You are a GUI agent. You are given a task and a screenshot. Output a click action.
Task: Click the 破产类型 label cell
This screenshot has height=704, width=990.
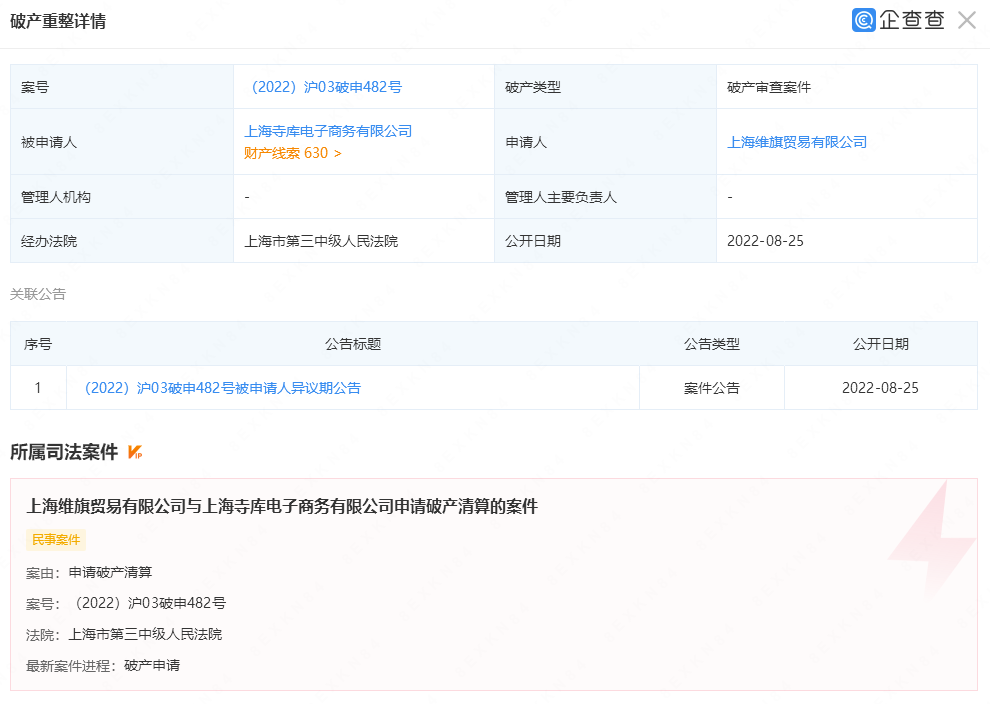point(605,87)
